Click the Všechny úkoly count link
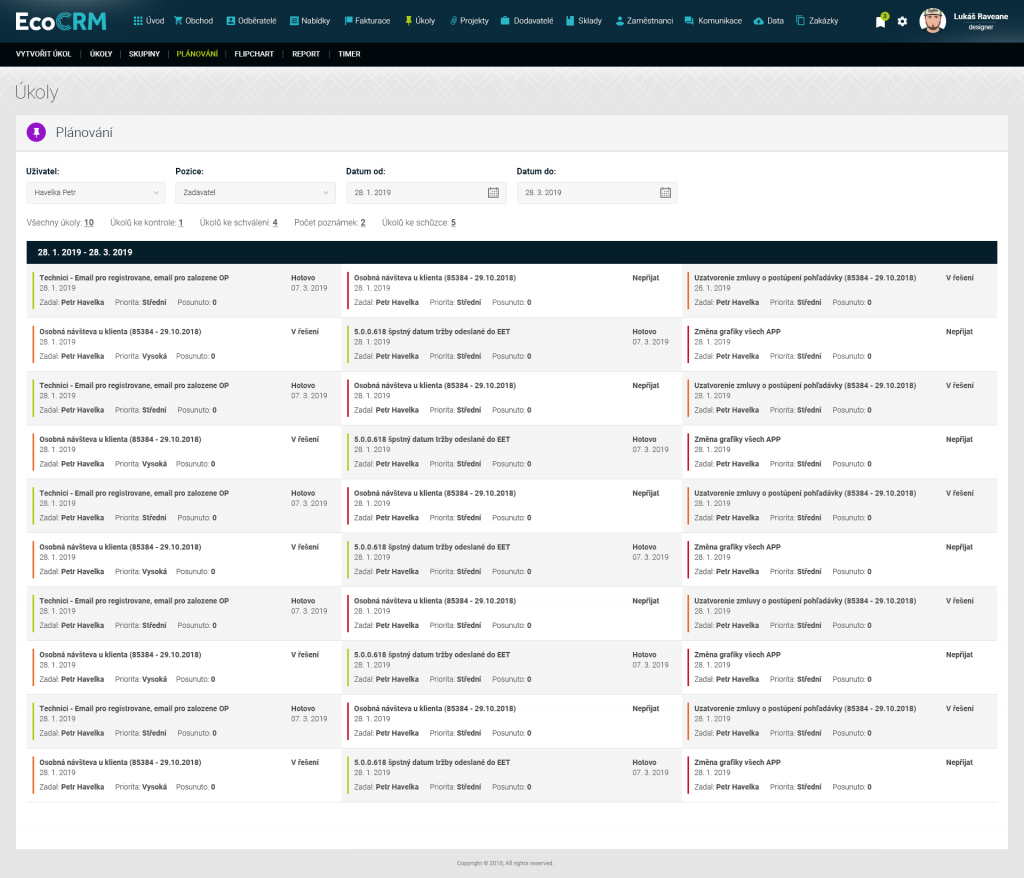The width and height of the screenshot is (1024, 878). (89, 223)
